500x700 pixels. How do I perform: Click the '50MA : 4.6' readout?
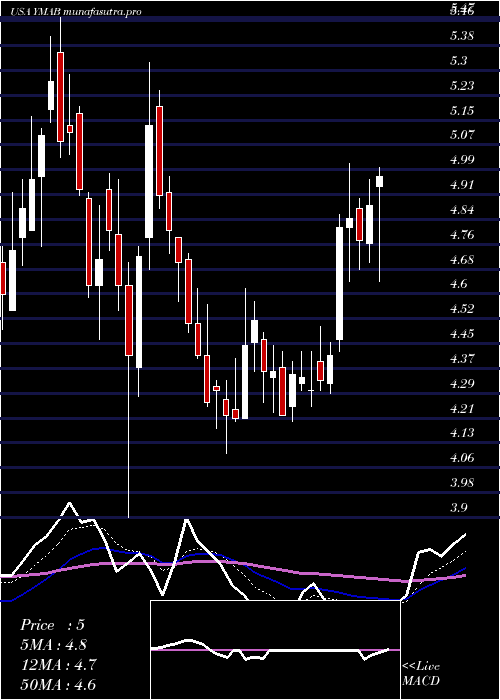(x=58, y=685)
